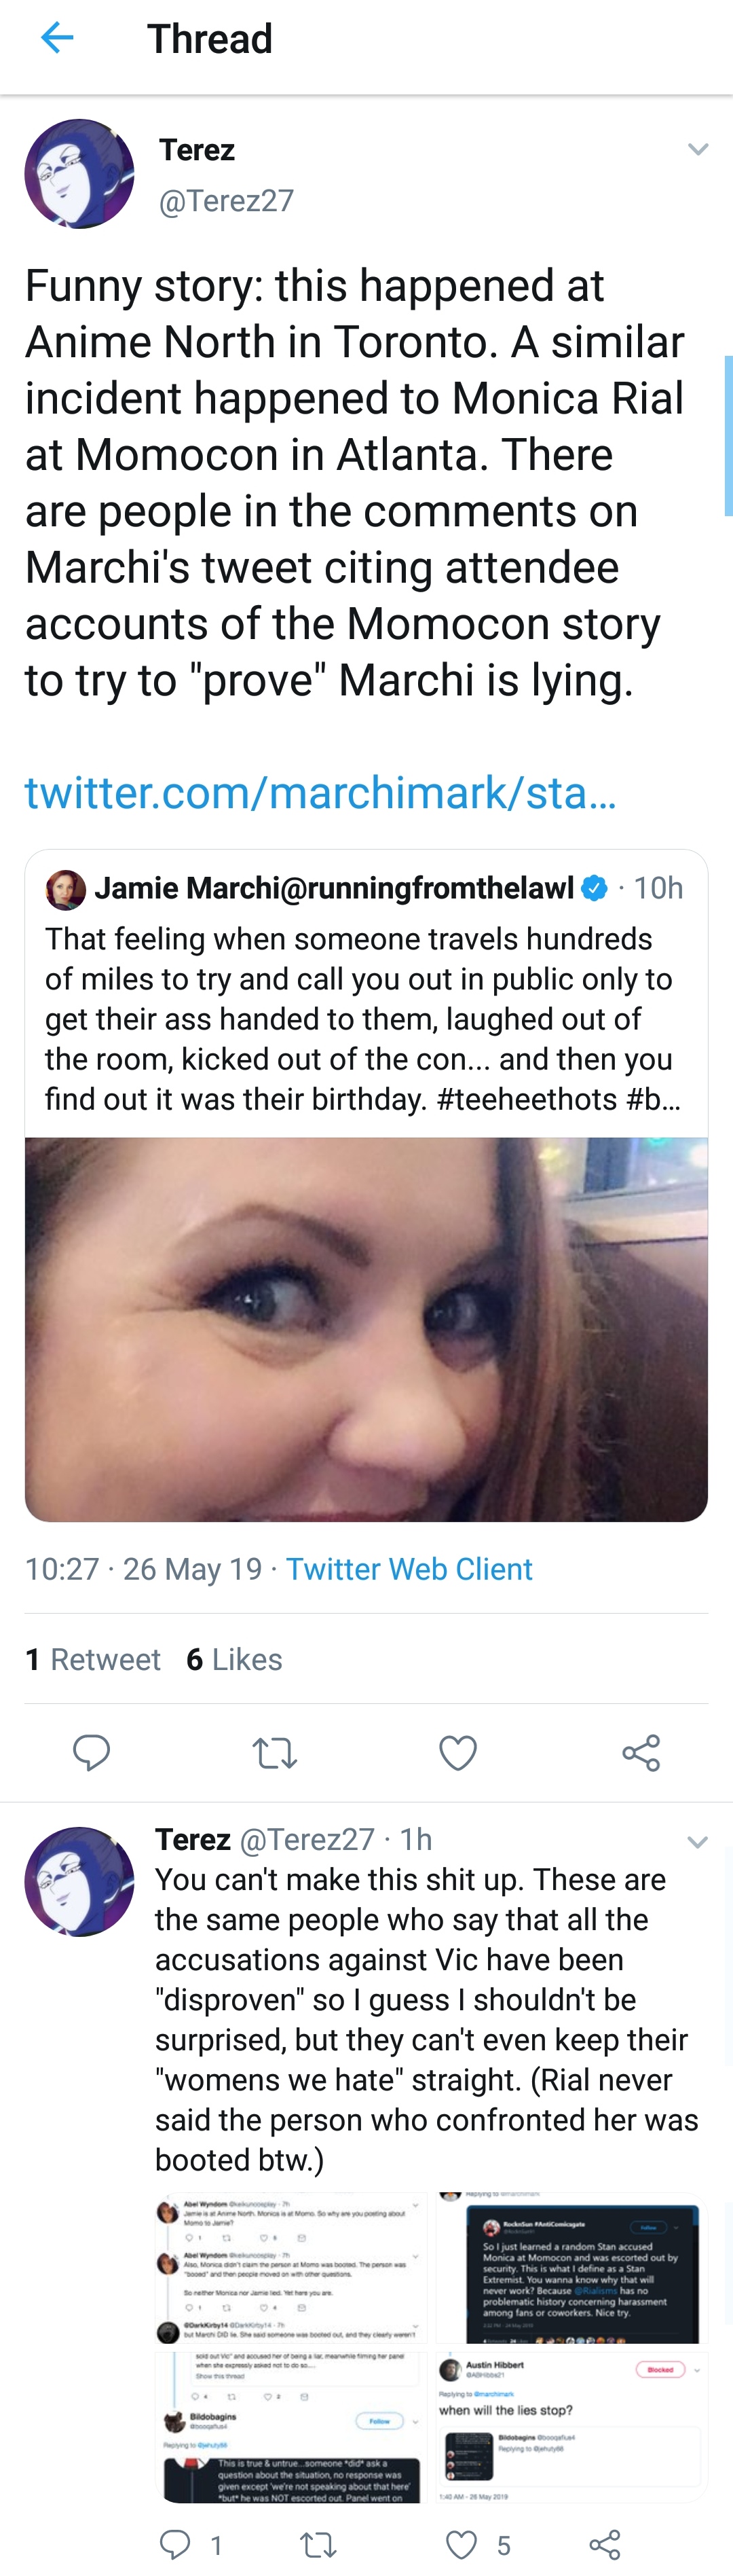
Task: Retweet the main tweet
Action: point(274,1753)
